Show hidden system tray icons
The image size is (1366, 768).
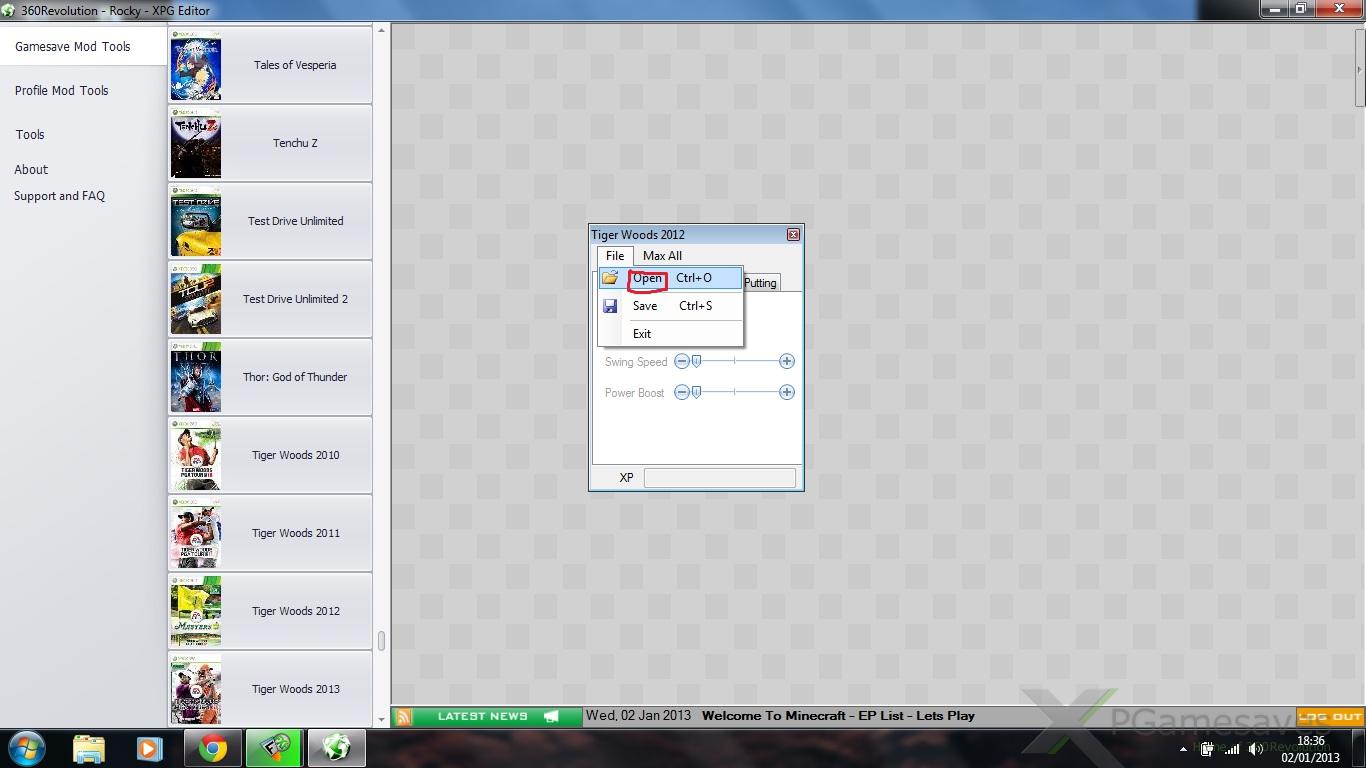coord(1184,749)
